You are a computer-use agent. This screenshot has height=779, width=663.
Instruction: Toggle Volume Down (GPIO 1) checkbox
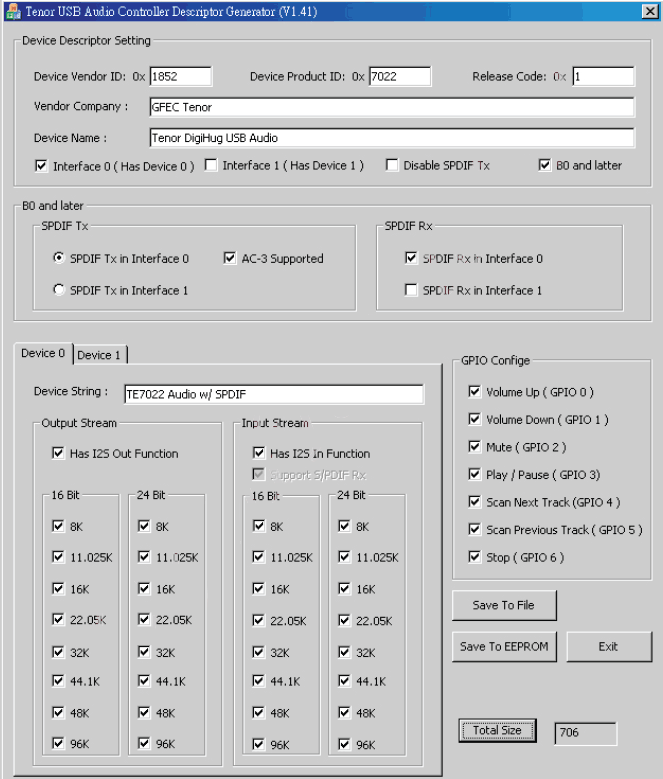click(474, 419)
